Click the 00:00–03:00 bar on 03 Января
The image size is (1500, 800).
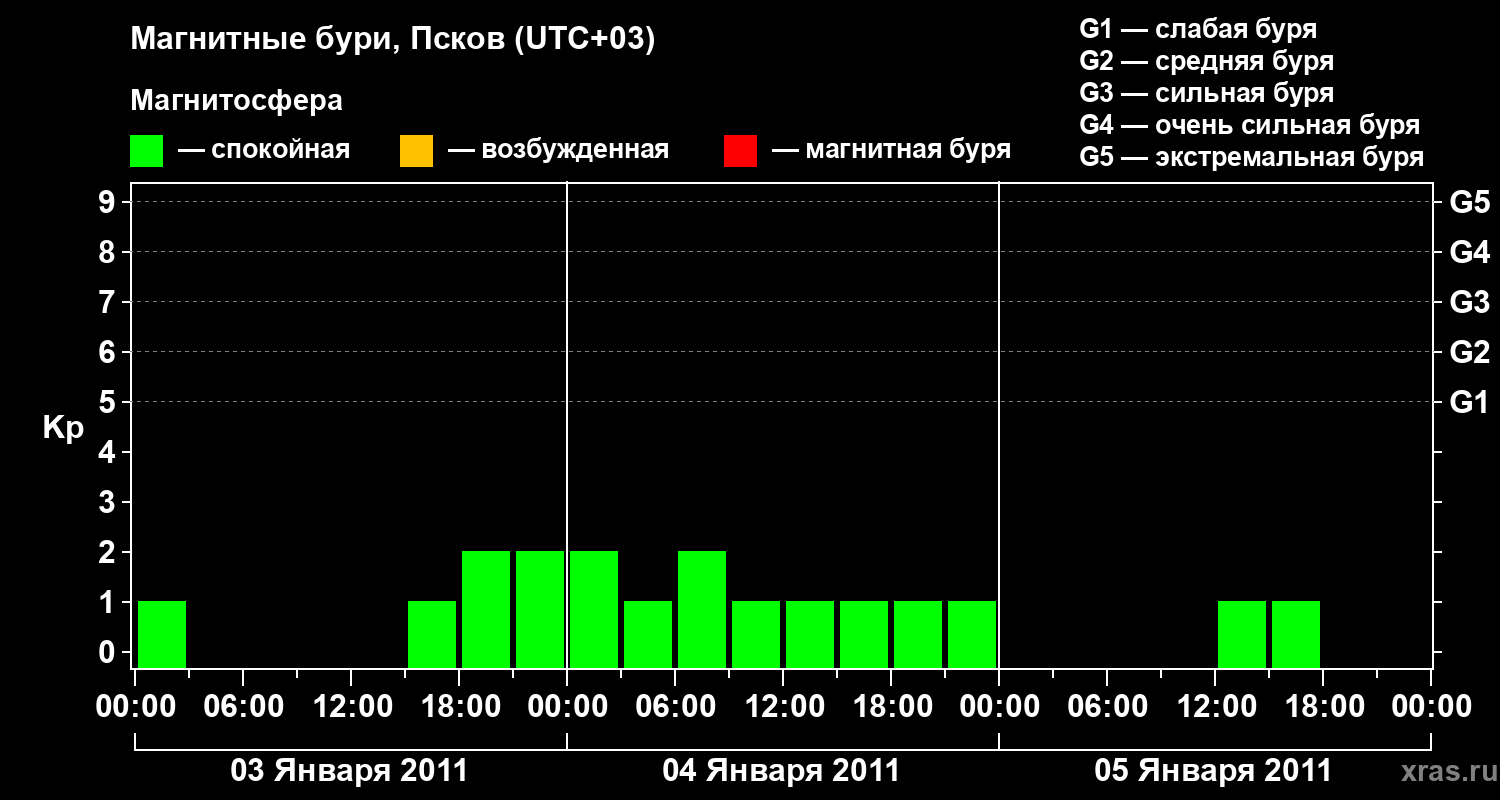point(162,634)
